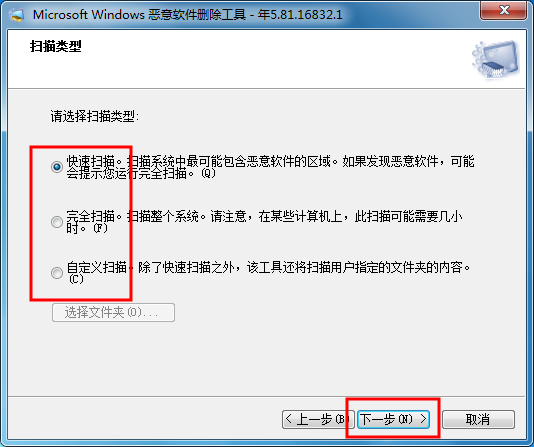
Task: Choose the 完全扫描 radio option
Action: click(x=57, y=222)
